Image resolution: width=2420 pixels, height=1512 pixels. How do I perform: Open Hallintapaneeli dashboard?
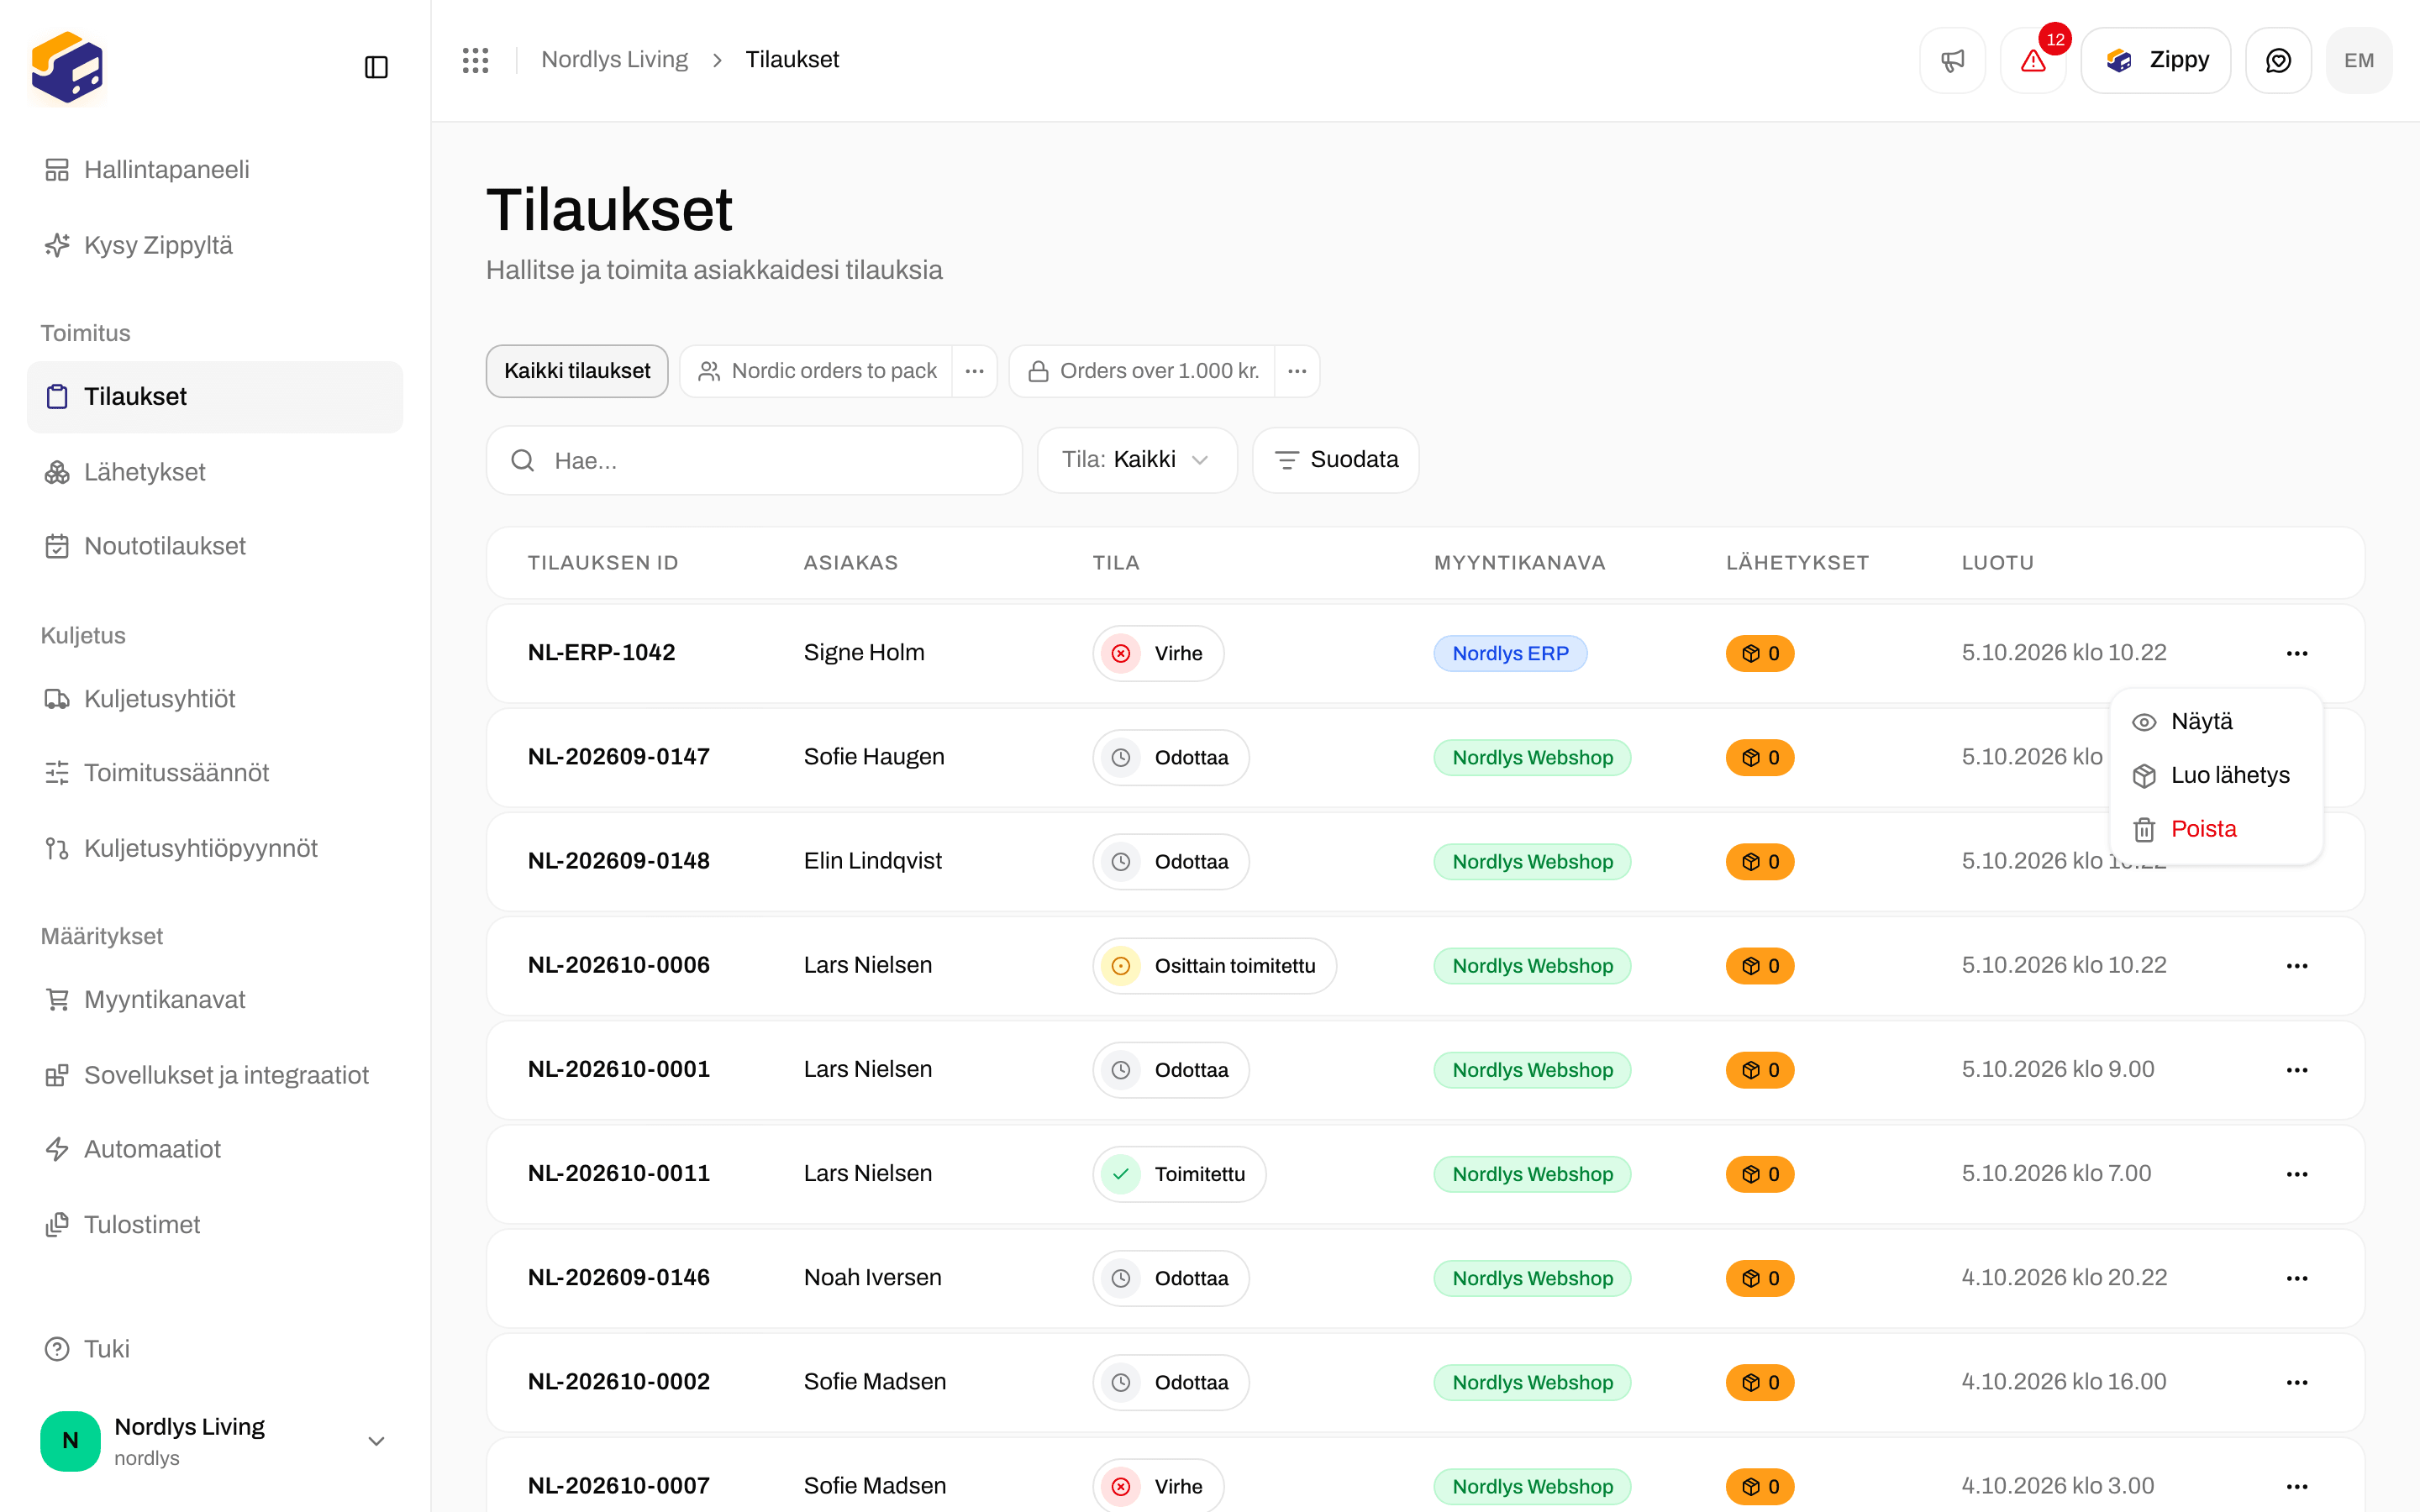[215, 170]
